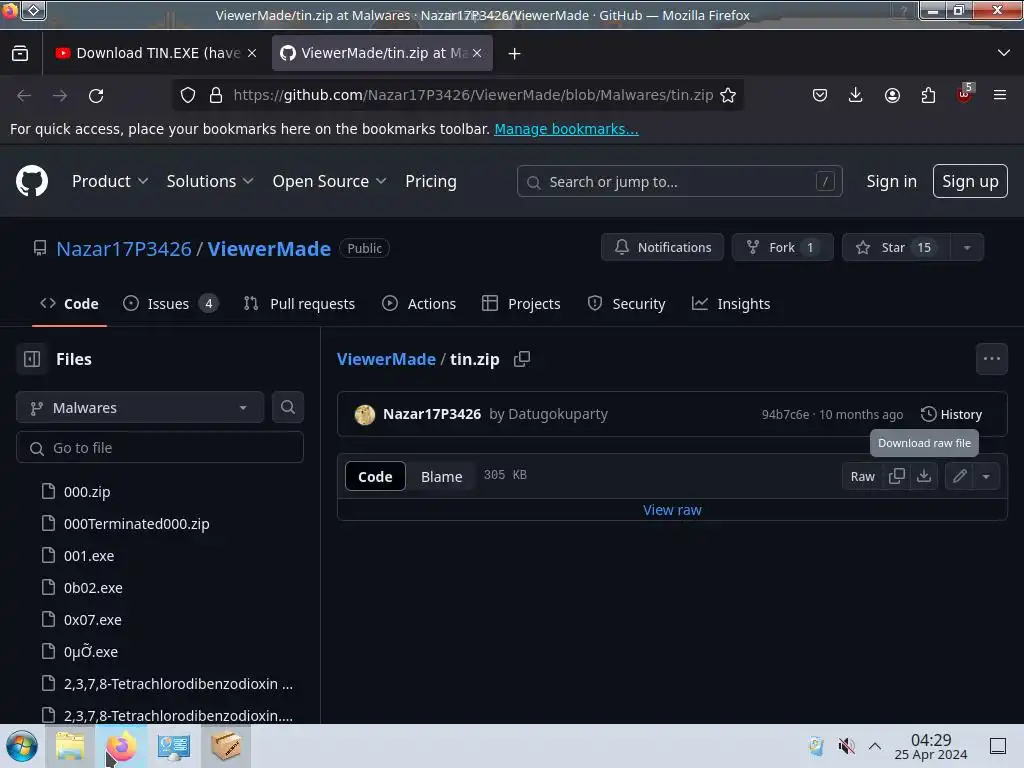Open the Pricing page
This screenshot has width=1024, height=768.
pos(430,181)
